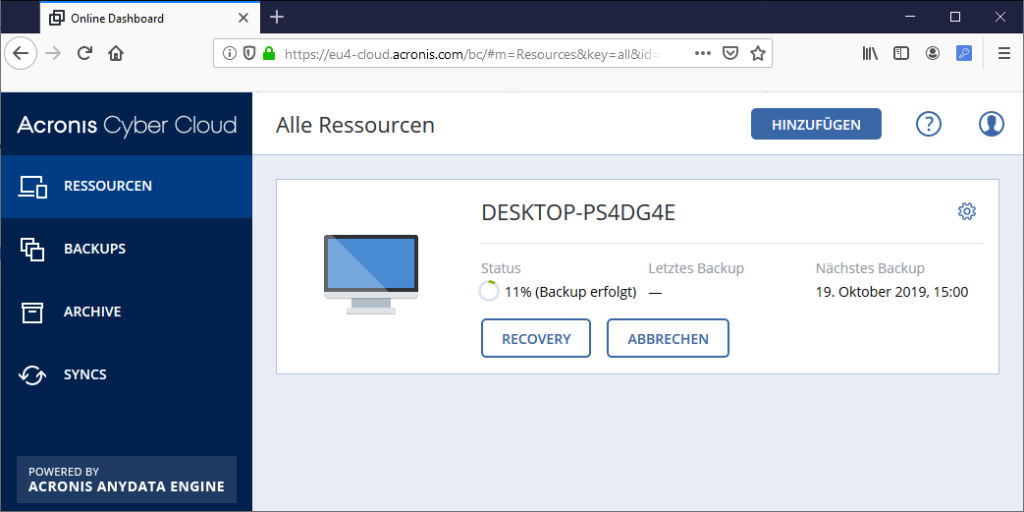Click the green padlock security icon
Viewport: 1024px width, 512px height.
pyautogui.click(x=268, y=54)
